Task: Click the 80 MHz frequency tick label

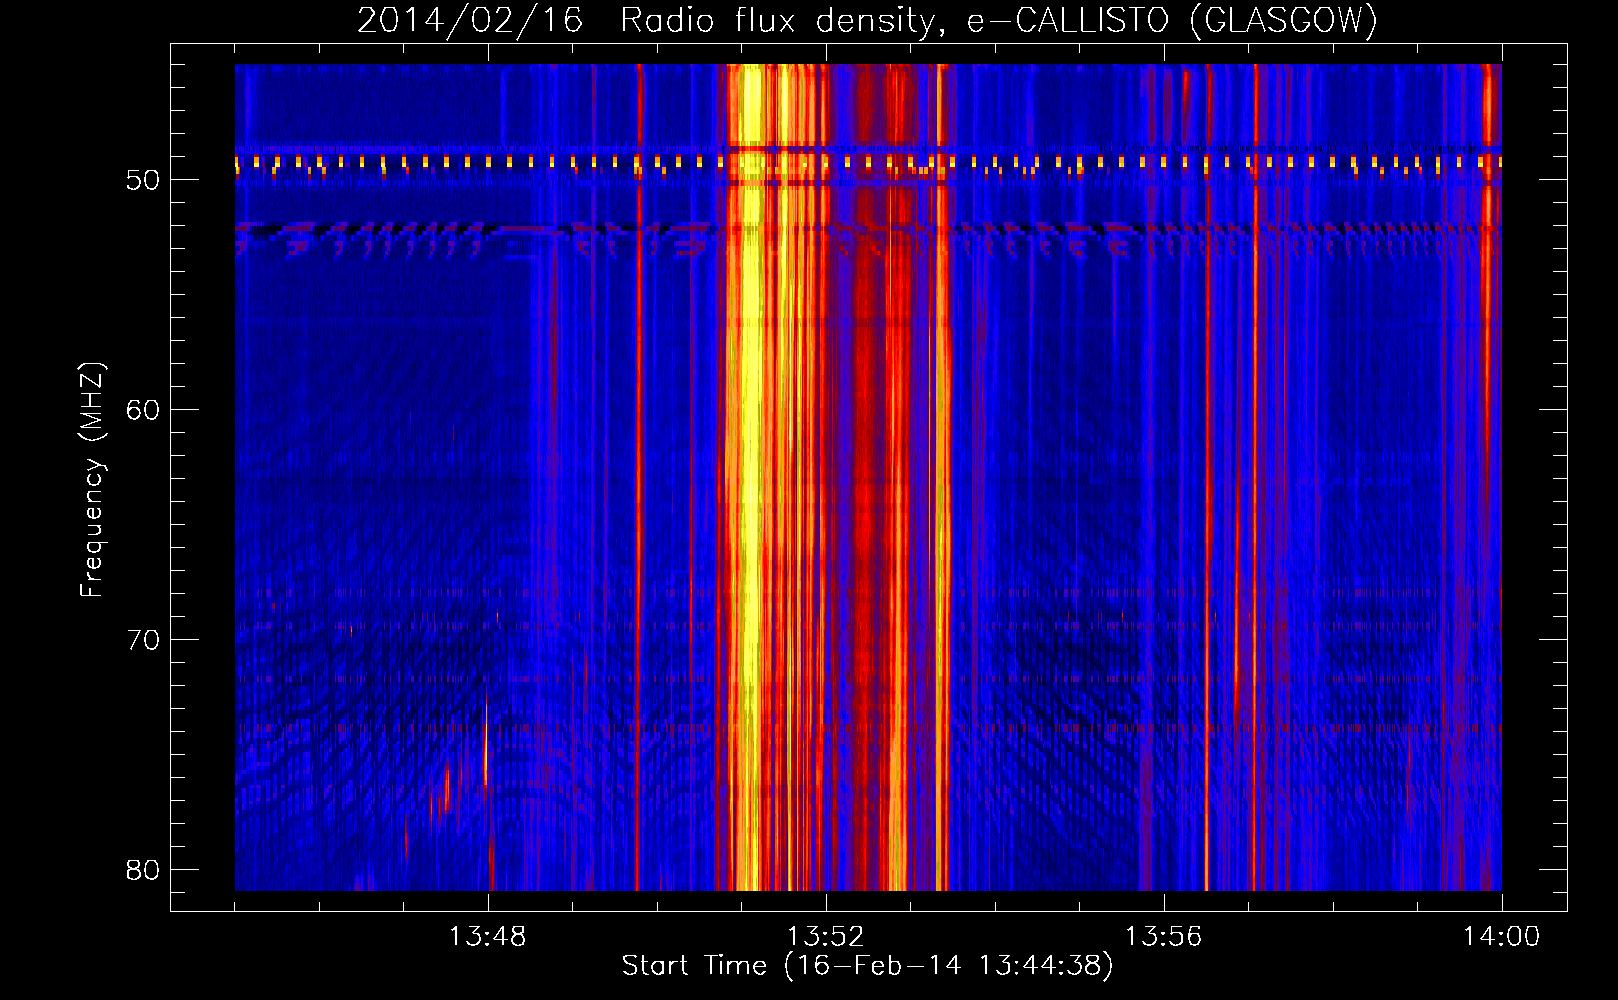Action: coord(143,870)
